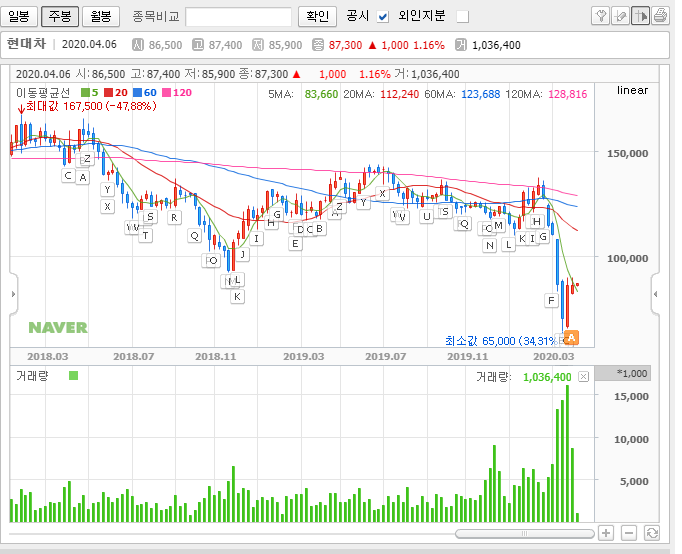Open the U disclosure marker

(427, 217)
